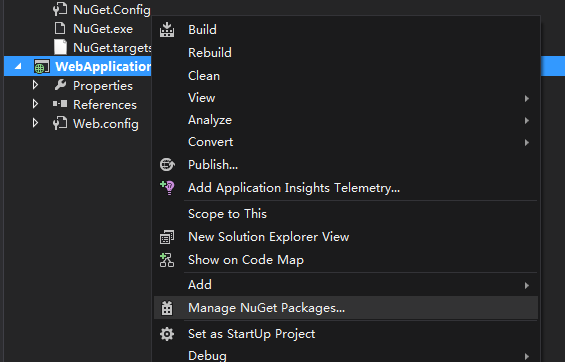565x362 pixels.
Task: Click the WebApplication project globe icon
Action: 42,67
